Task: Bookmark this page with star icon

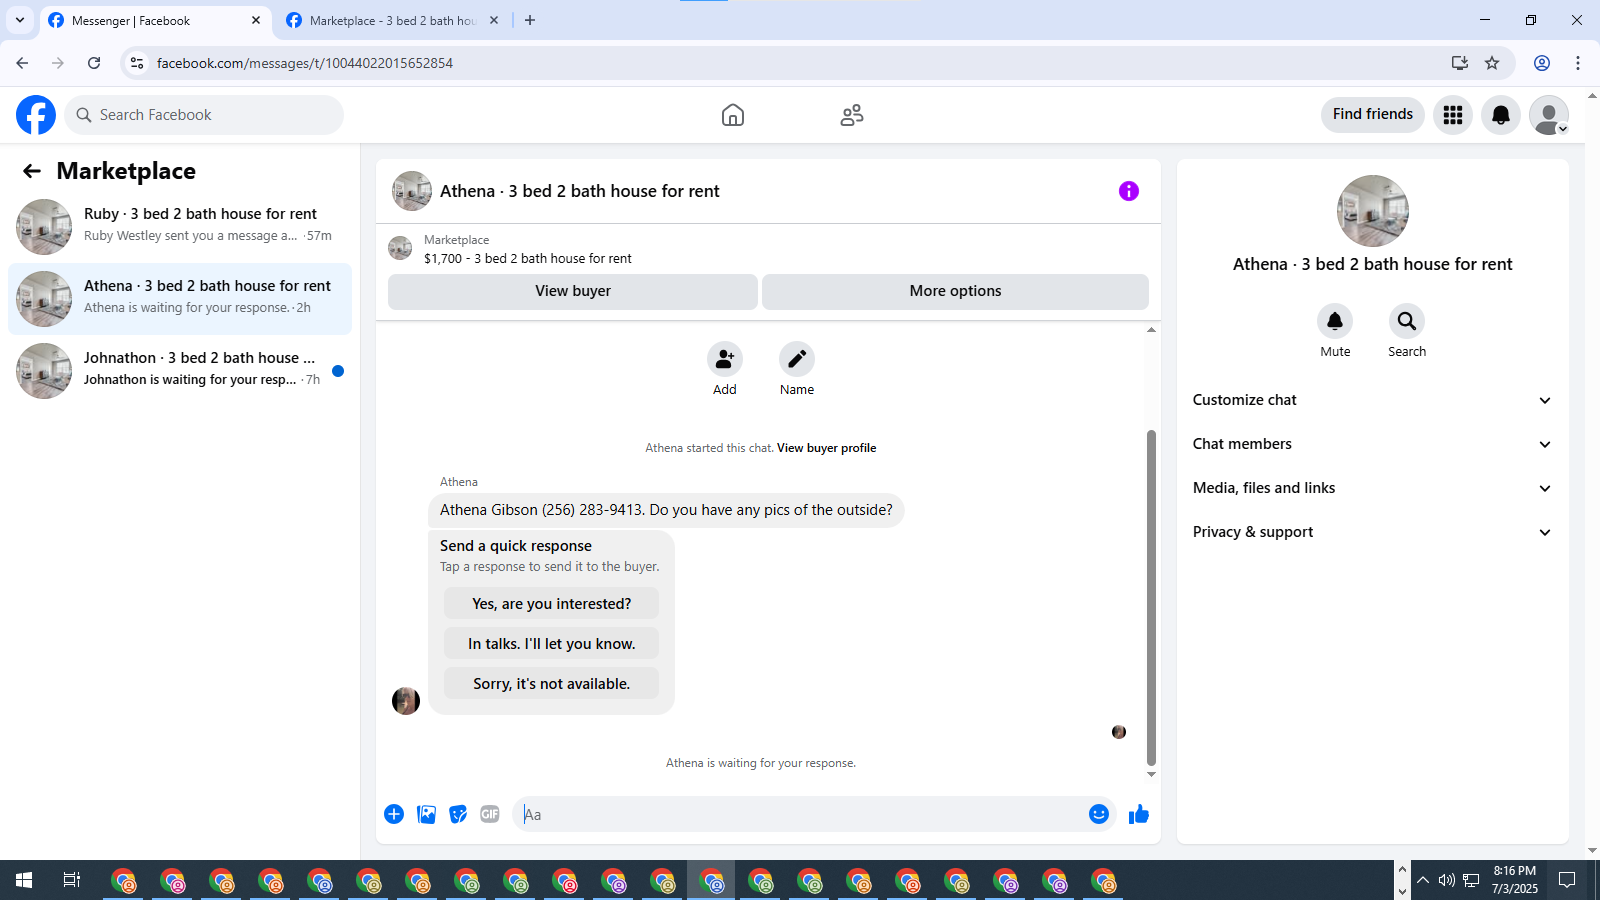Action: tap(1492, 63)
